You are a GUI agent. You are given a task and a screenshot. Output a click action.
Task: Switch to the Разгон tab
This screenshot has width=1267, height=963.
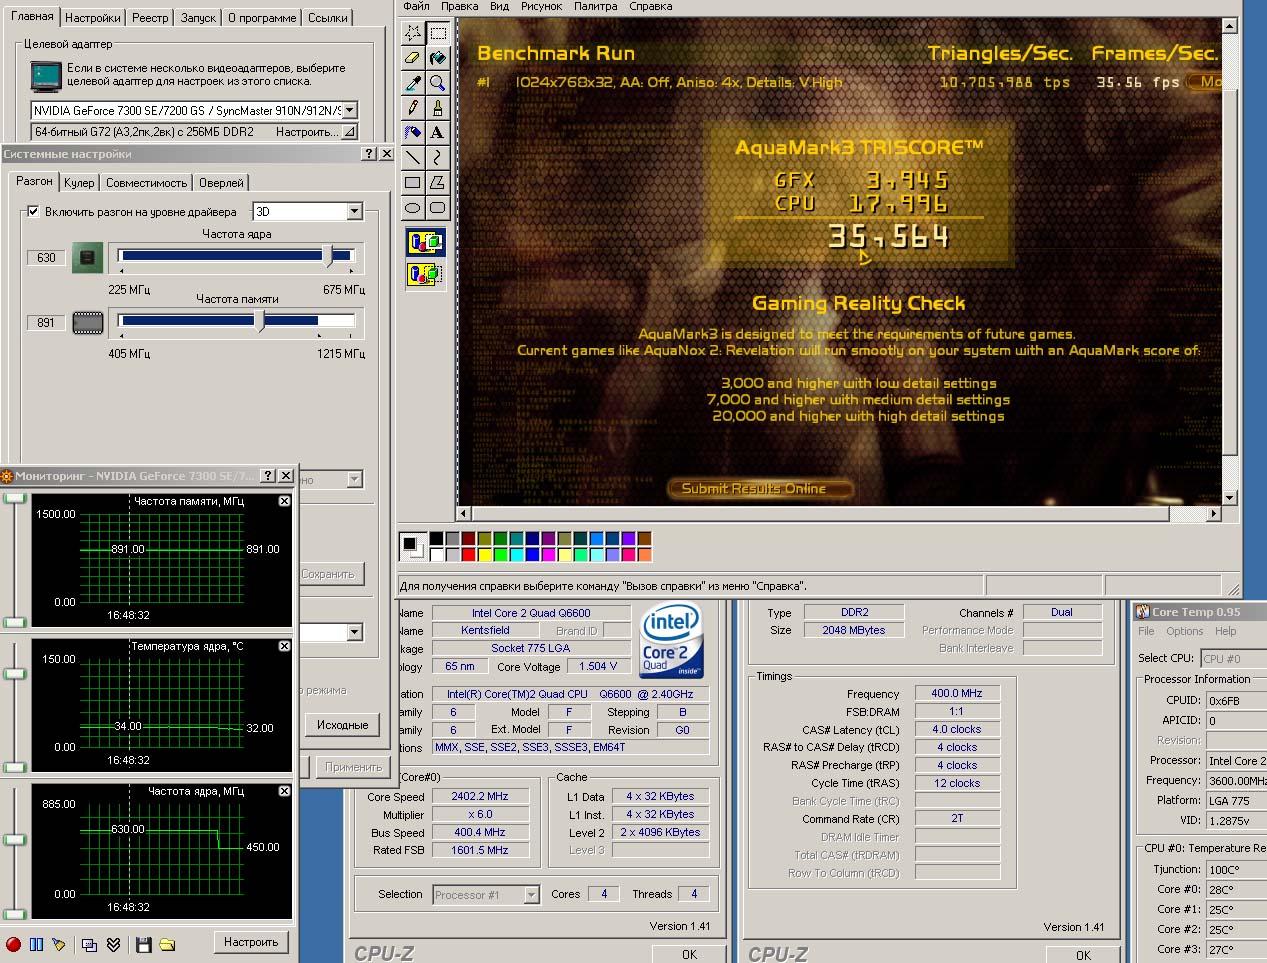(34, 181)
